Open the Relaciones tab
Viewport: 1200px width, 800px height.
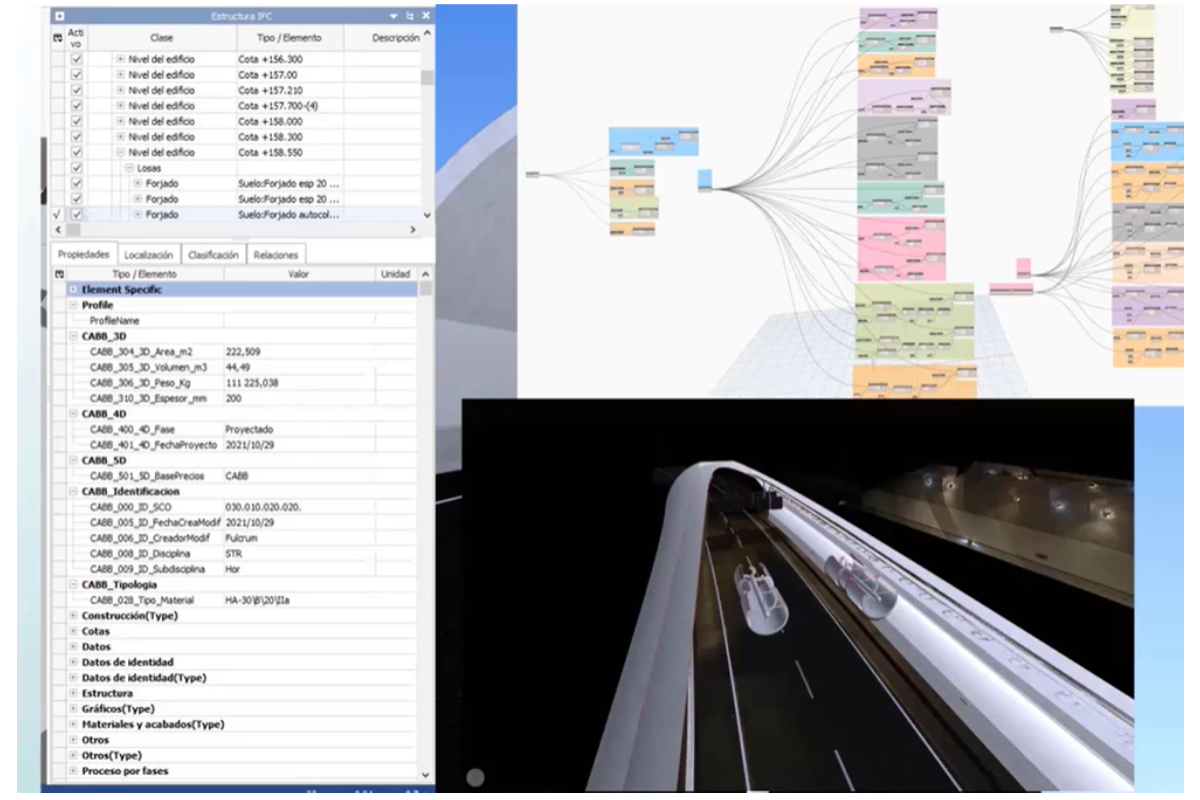tap(274, 255)
